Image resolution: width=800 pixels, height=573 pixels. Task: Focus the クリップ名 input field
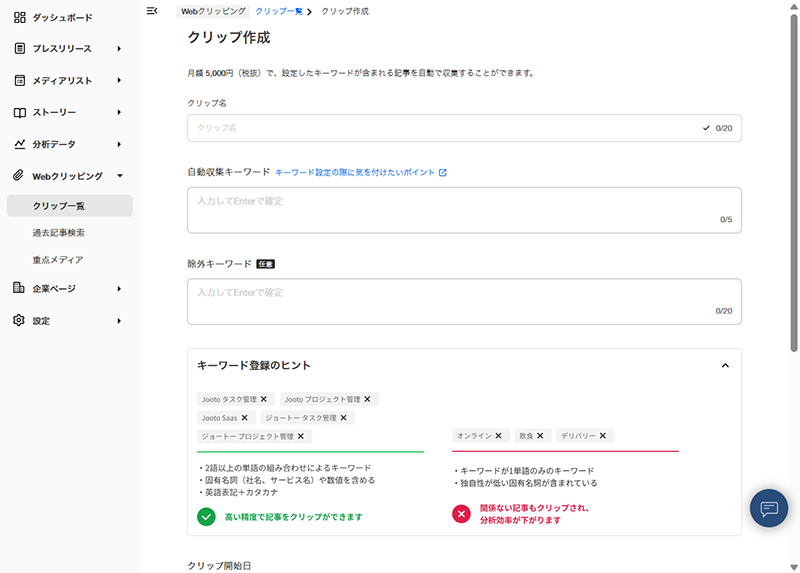tap(464, 128)
